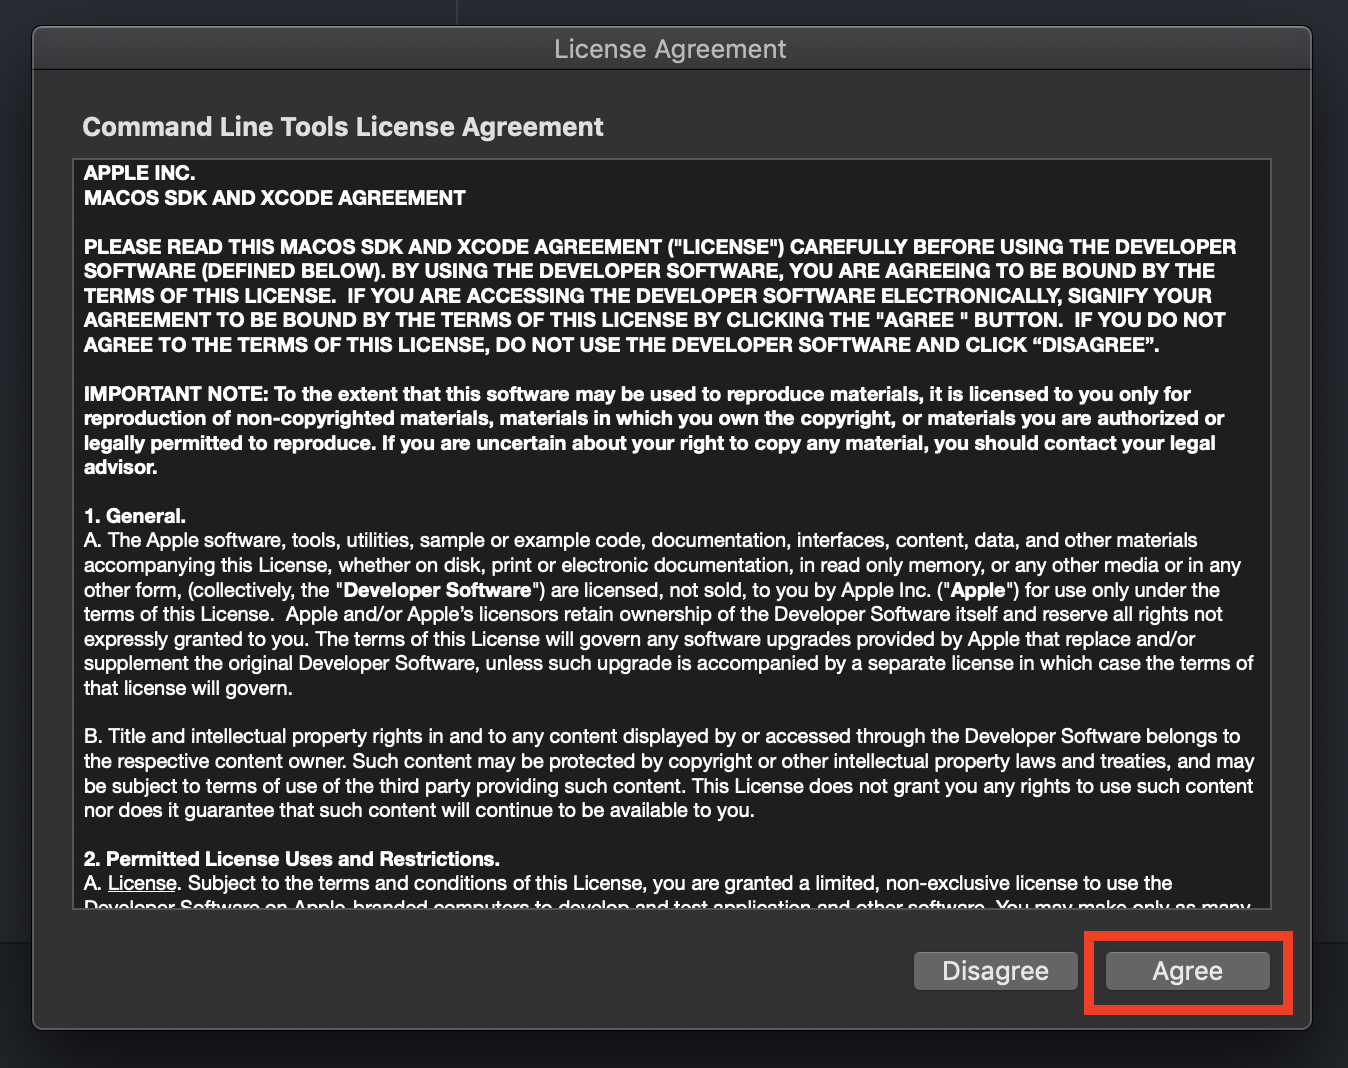Click the bold "Developer Software" term
This screenshot has width=1348, height=1068.
pos(437,590)
